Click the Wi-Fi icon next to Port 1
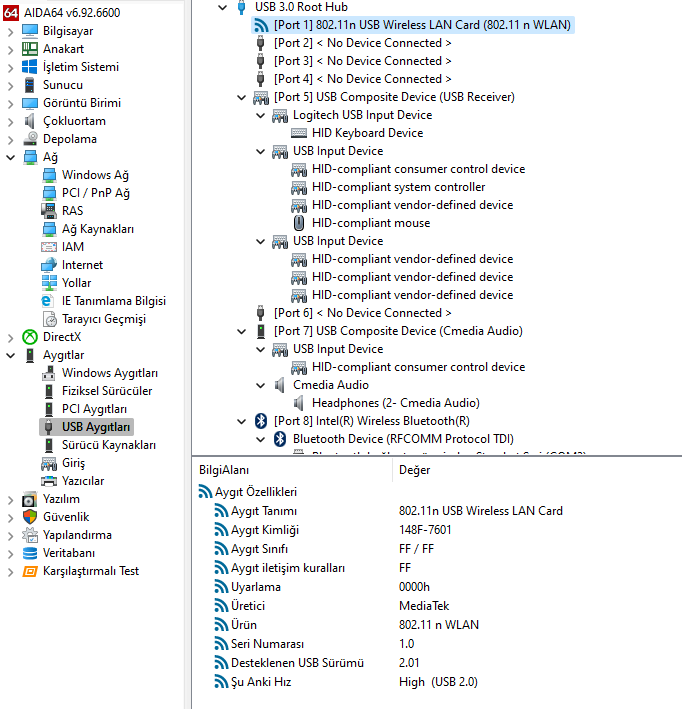Image resolution: width=682 pixels, height=709 pixels. [260, 25]
